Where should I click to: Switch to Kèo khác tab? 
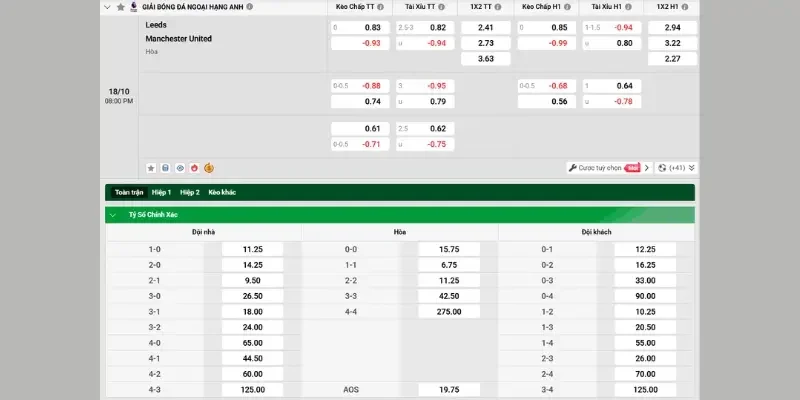[x=222, y=192]
